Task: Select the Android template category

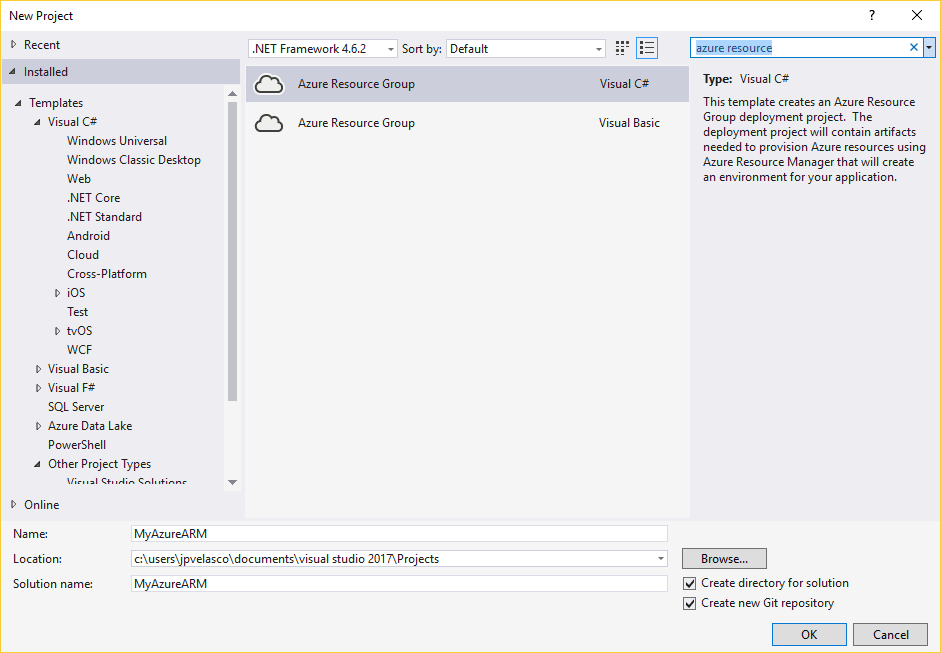Action: [88, 236]
